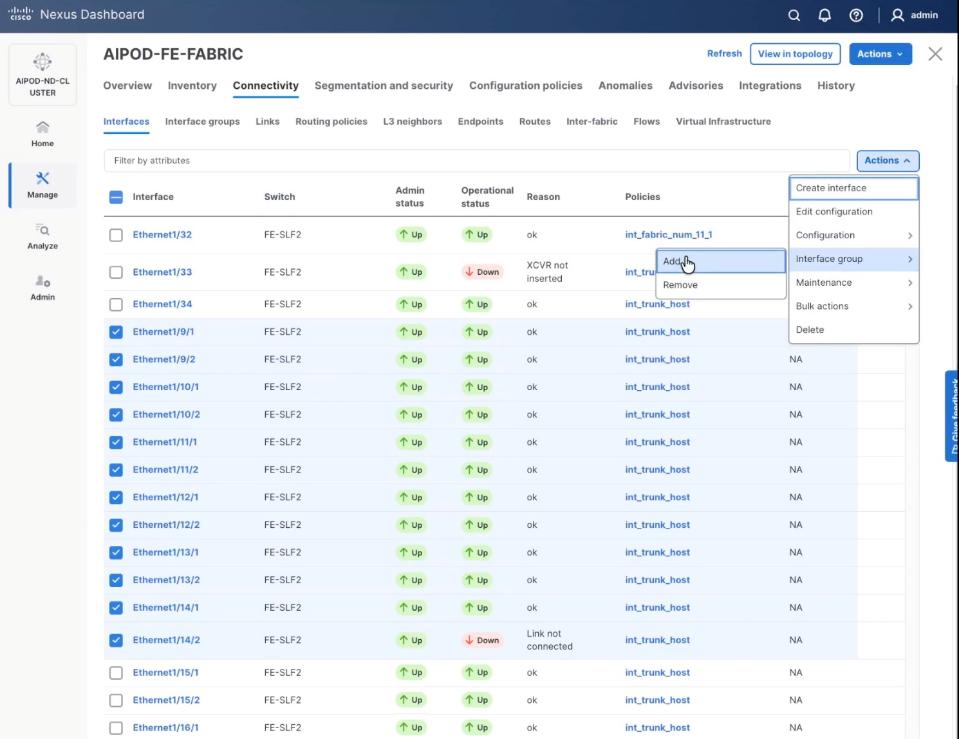Open the Analyze sidebar section

(42, 236)
